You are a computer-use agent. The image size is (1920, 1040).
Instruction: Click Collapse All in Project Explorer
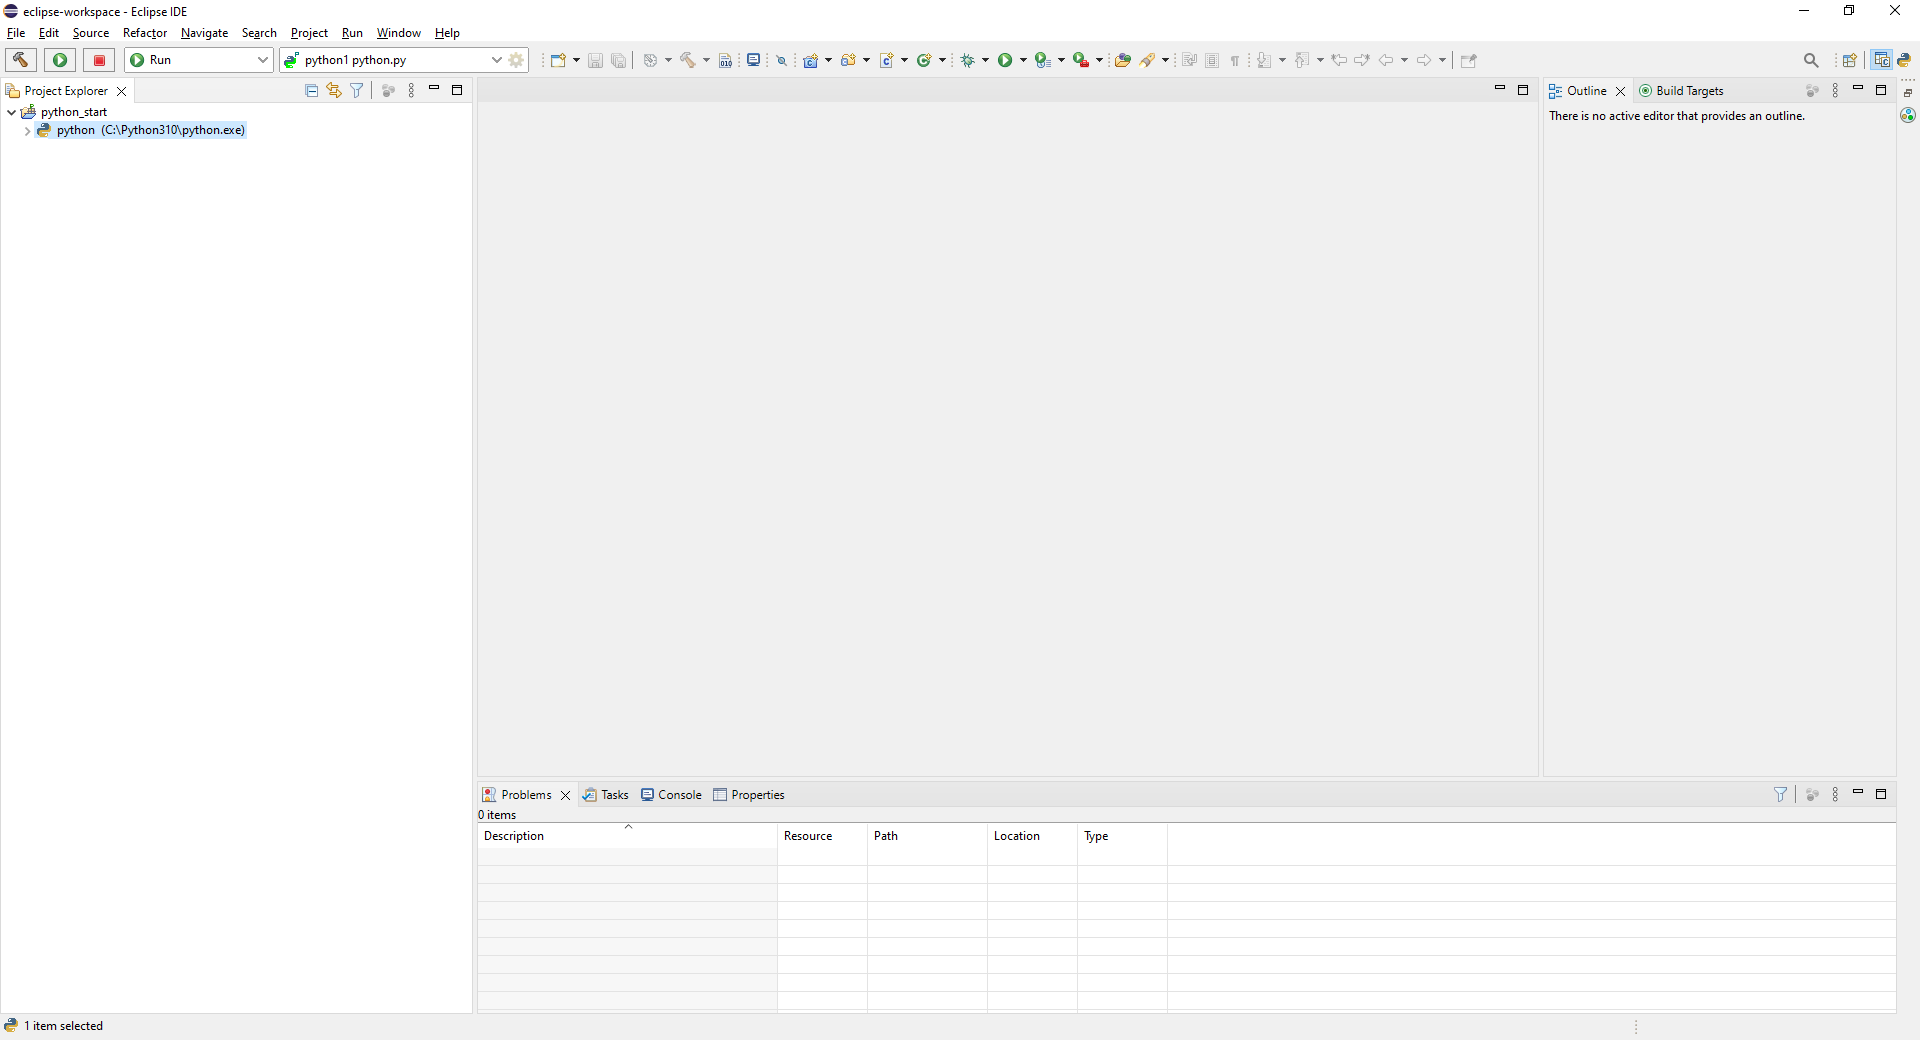point(312,90)
